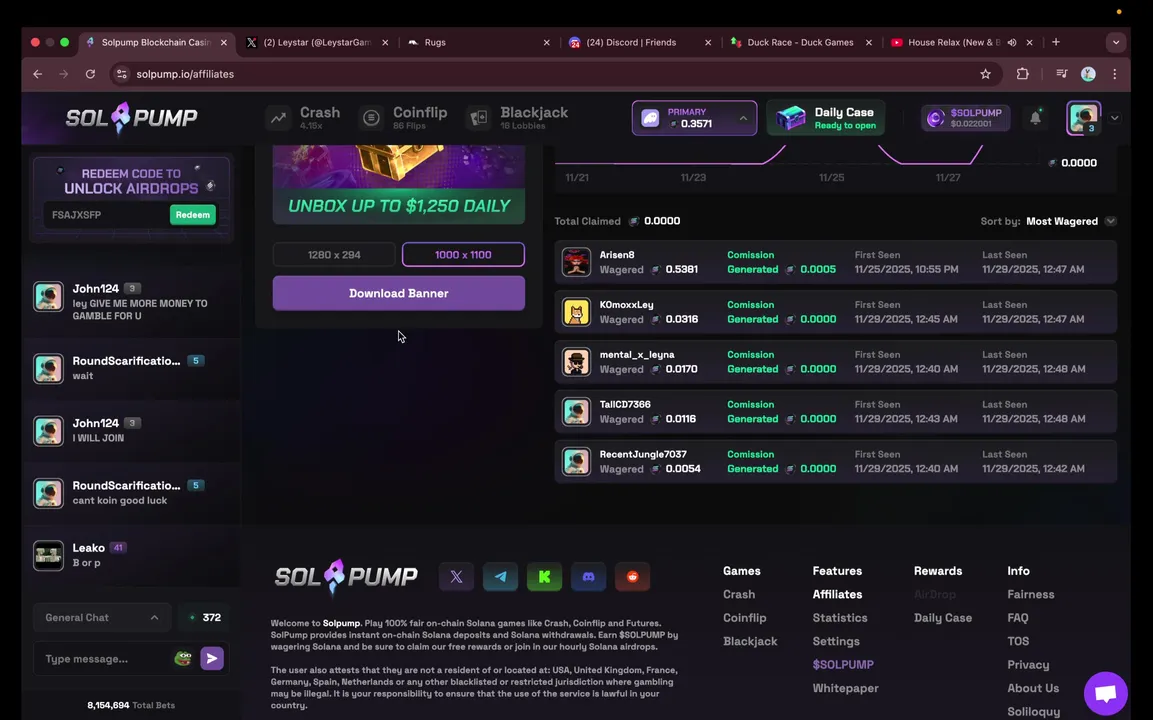Screen dimensions: 1153x720
Task: Open About Us footer link
Action: [1033, 688]
